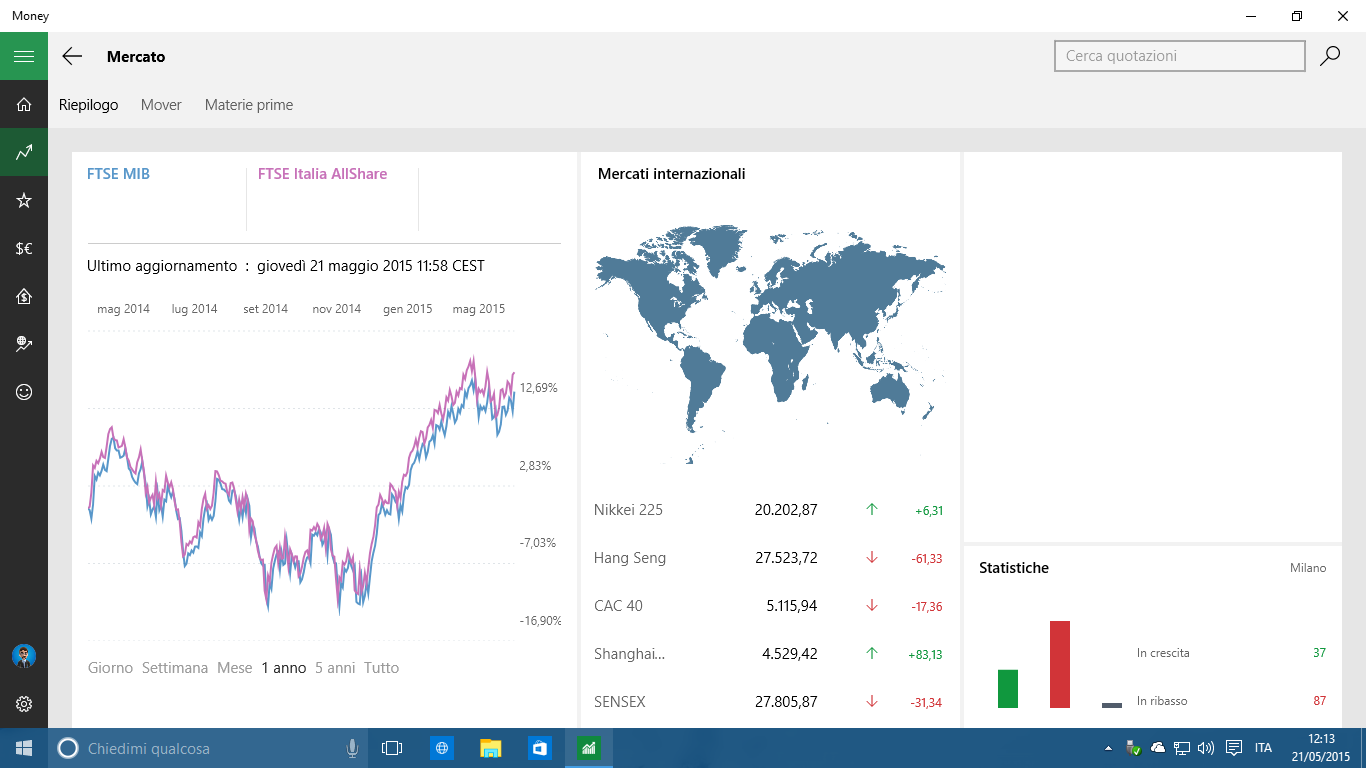The width and height of the screenshot is (1366, 768).
Task: Click the search magnifier icon
Action: [x=1330, y=56]
